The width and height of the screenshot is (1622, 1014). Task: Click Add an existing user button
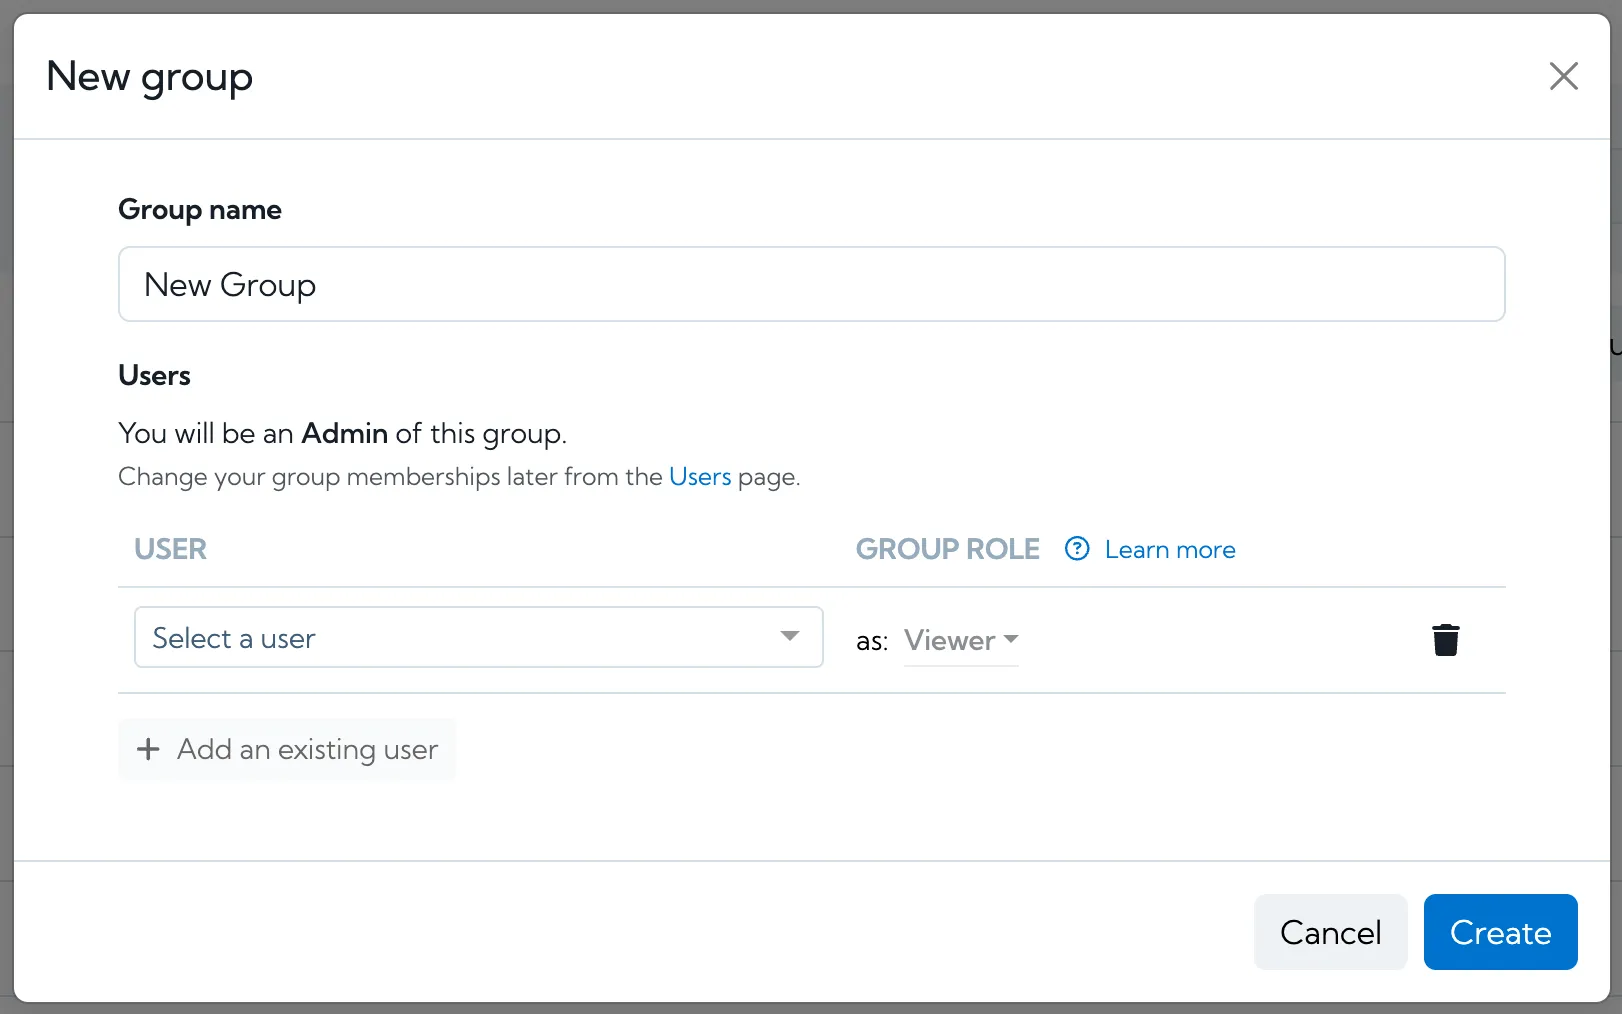(x=287, y=749)
